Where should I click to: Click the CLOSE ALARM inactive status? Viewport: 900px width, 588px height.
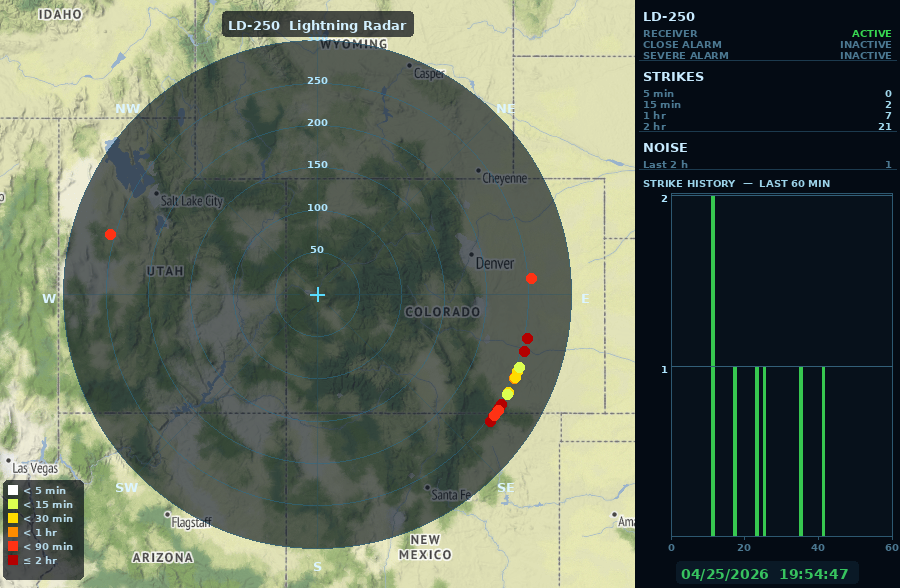[865, 44]
